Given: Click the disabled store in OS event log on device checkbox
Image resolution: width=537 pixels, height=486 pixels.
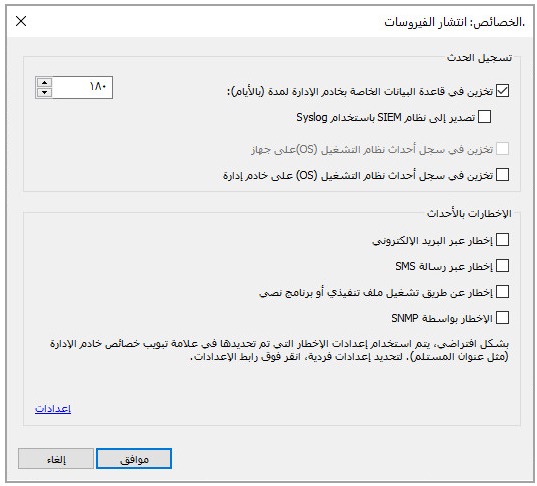Looking at the screenshot, I should [502, 149].
